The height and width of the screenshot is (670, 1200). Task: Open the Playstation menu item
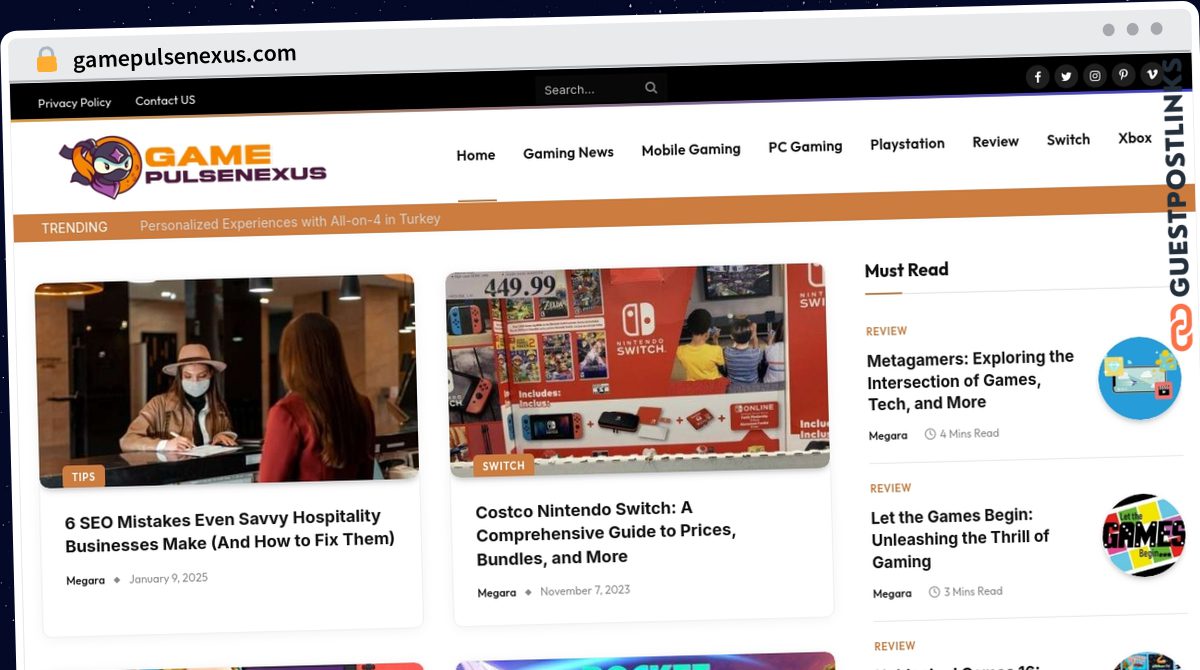[907, 144]
